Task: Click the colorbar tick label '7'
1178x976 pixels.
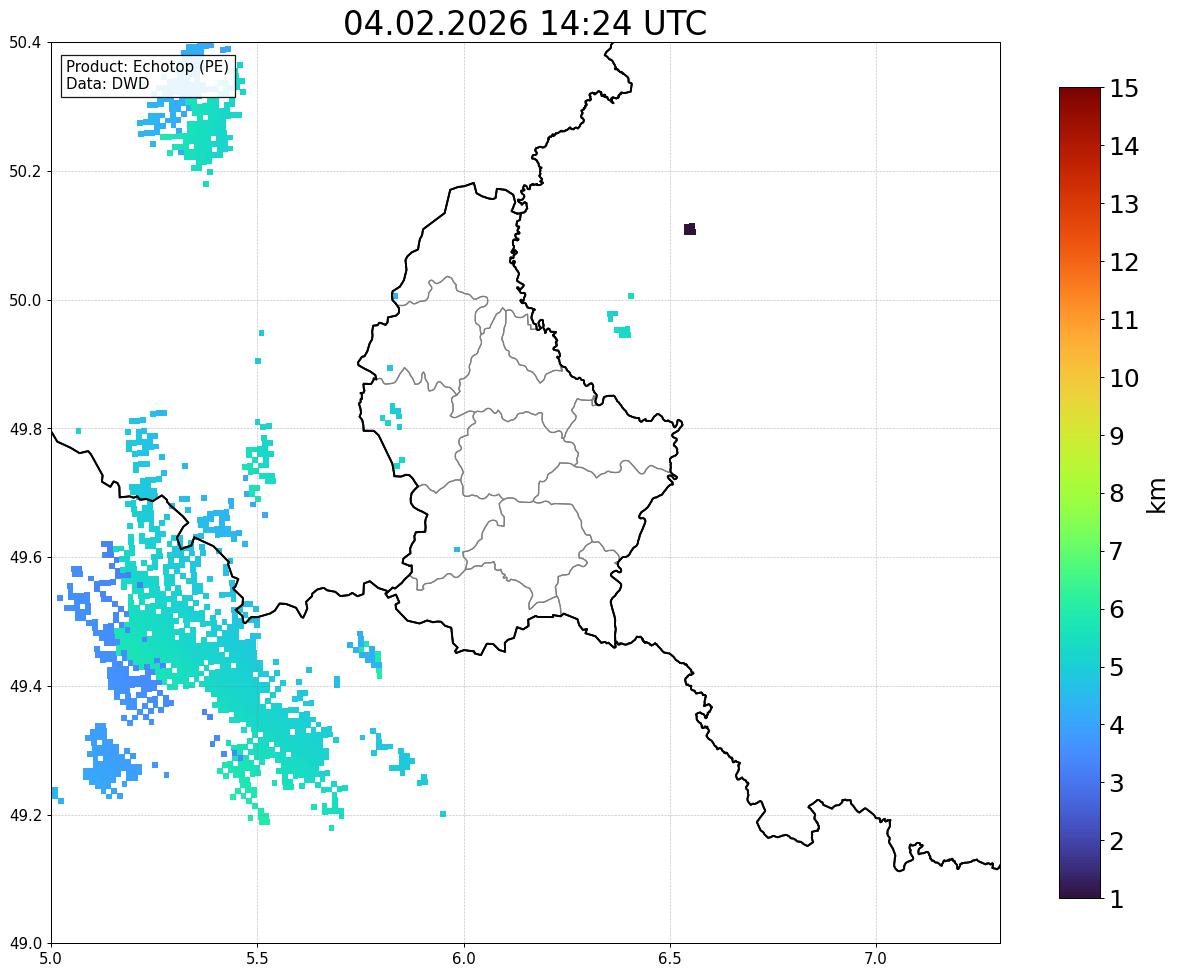Action: click(1117, 551)
